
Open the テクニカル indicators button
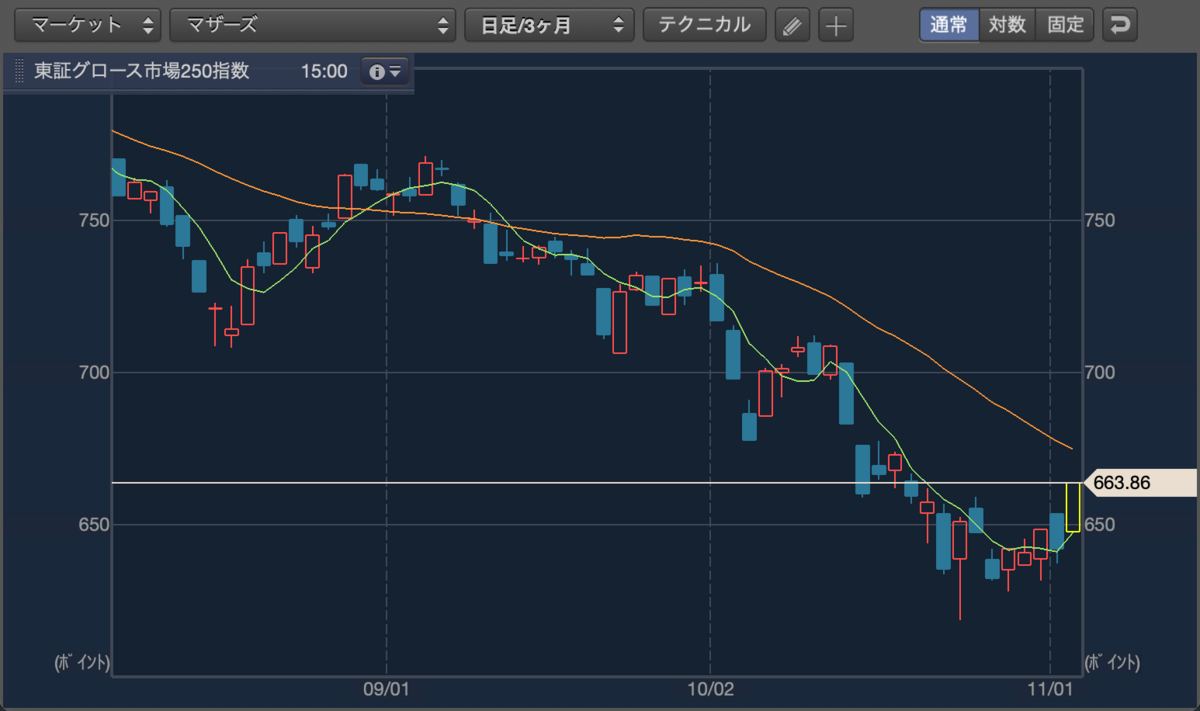pyautogui.click(x=704, y=25)
